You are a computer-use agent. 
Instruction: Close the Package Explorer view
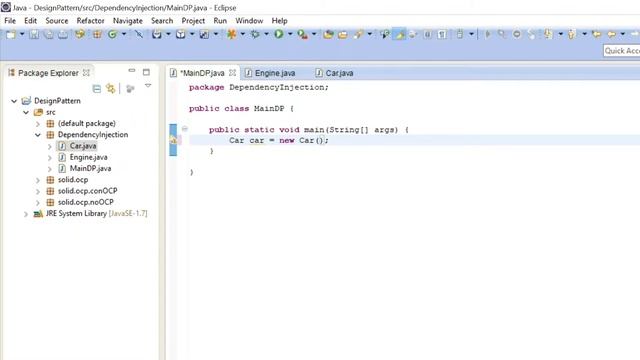[x=86, y=73]
